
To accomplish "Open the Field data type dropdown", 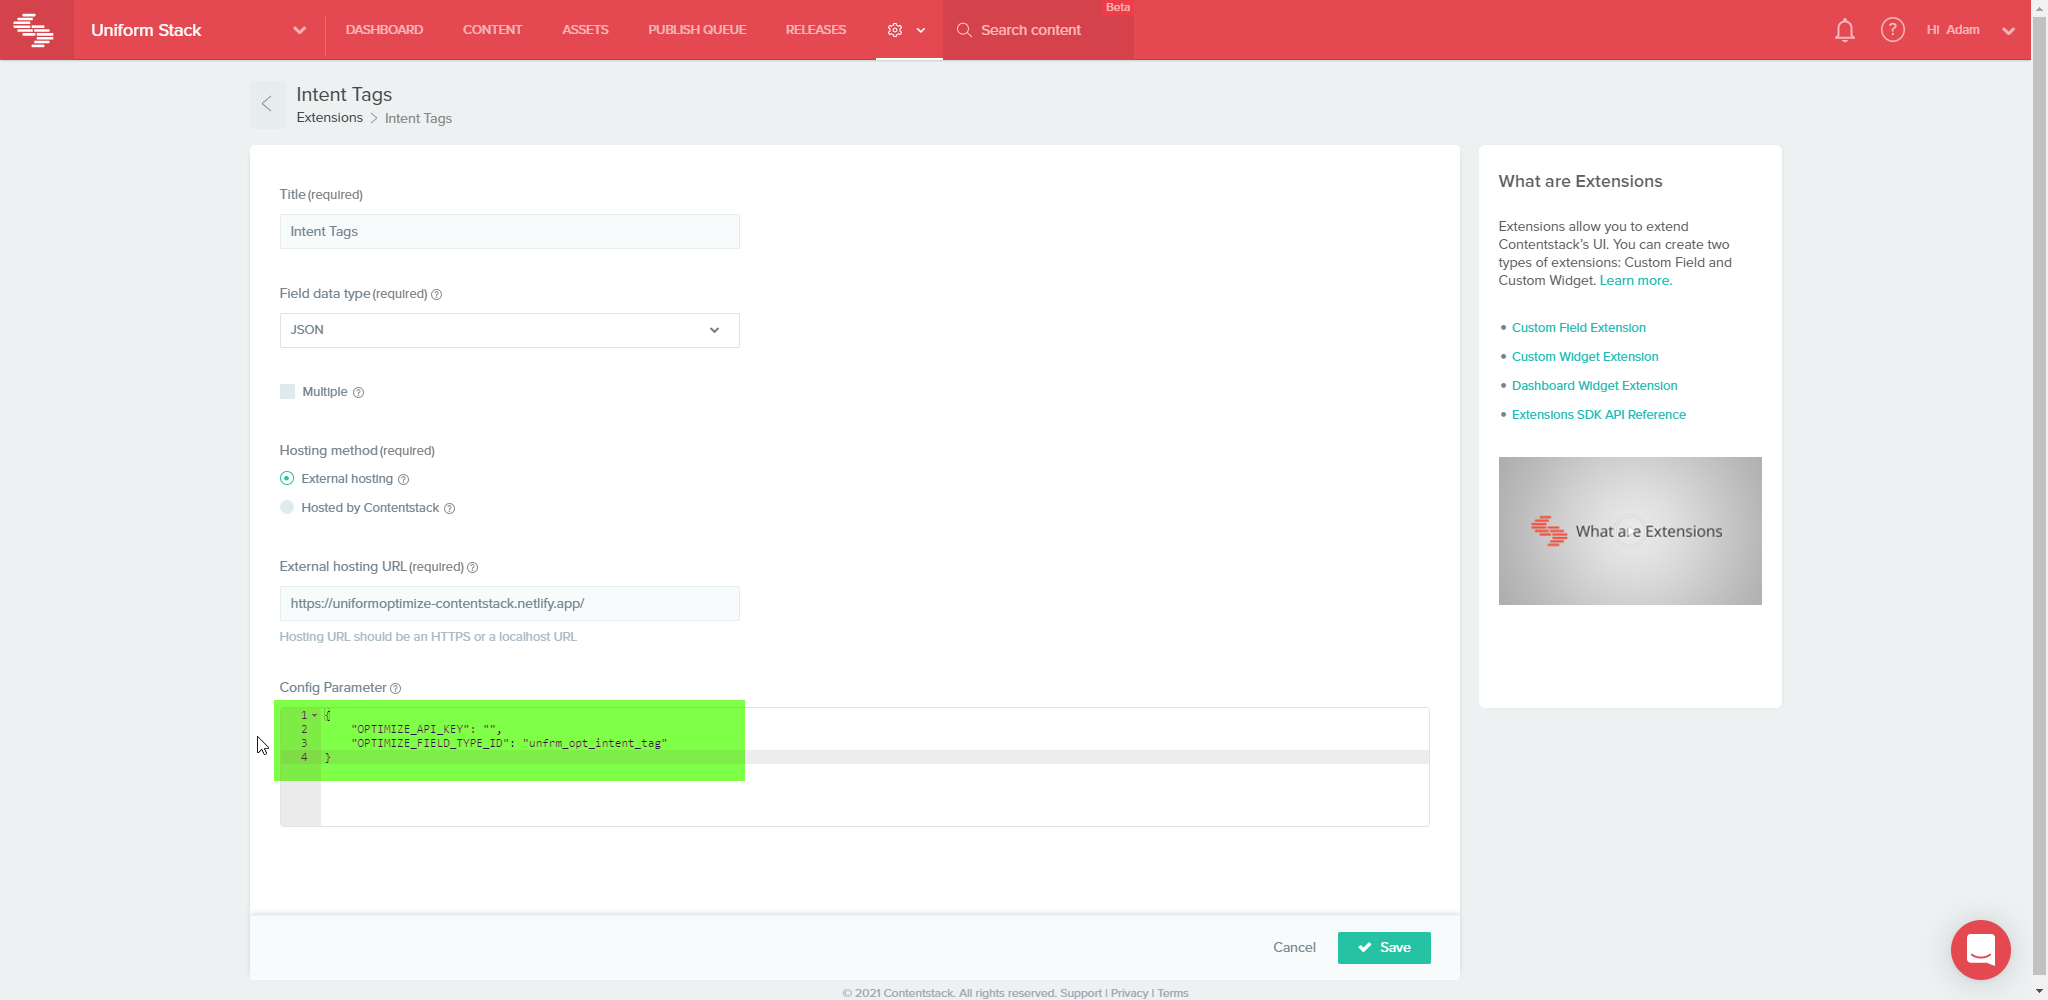I will click(509, 330).
